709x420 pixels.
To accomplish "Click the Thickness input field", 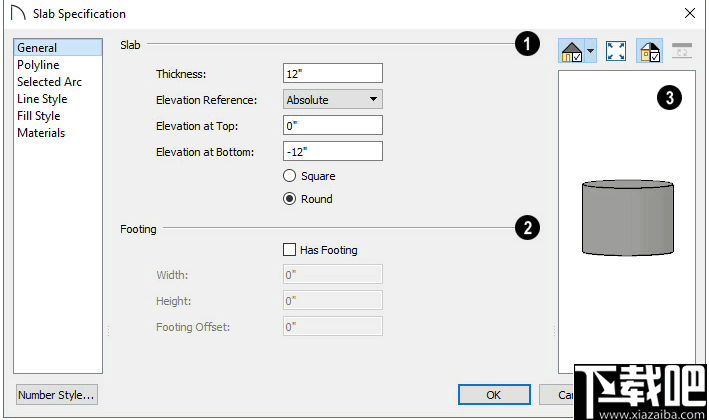I will tap(333, 73).
